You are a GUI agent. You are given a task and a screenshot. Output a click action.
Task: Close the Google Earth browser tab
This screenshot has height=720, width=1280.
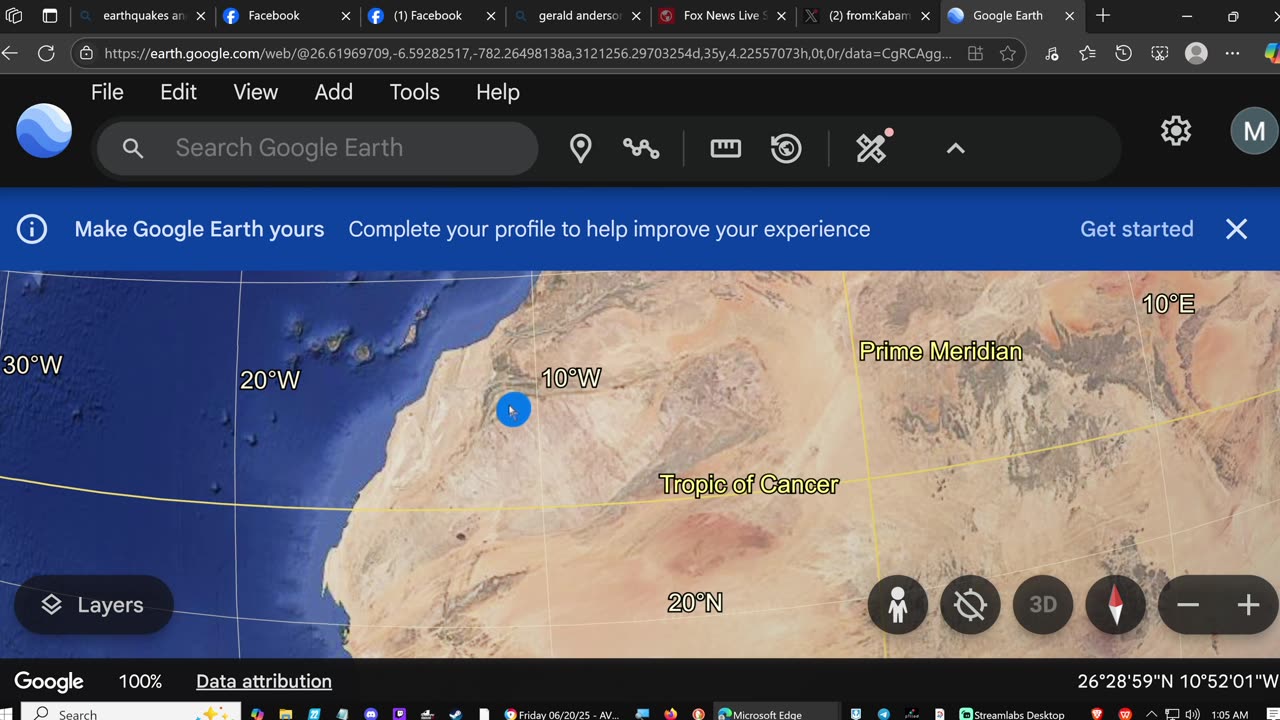click(1069, 16)
